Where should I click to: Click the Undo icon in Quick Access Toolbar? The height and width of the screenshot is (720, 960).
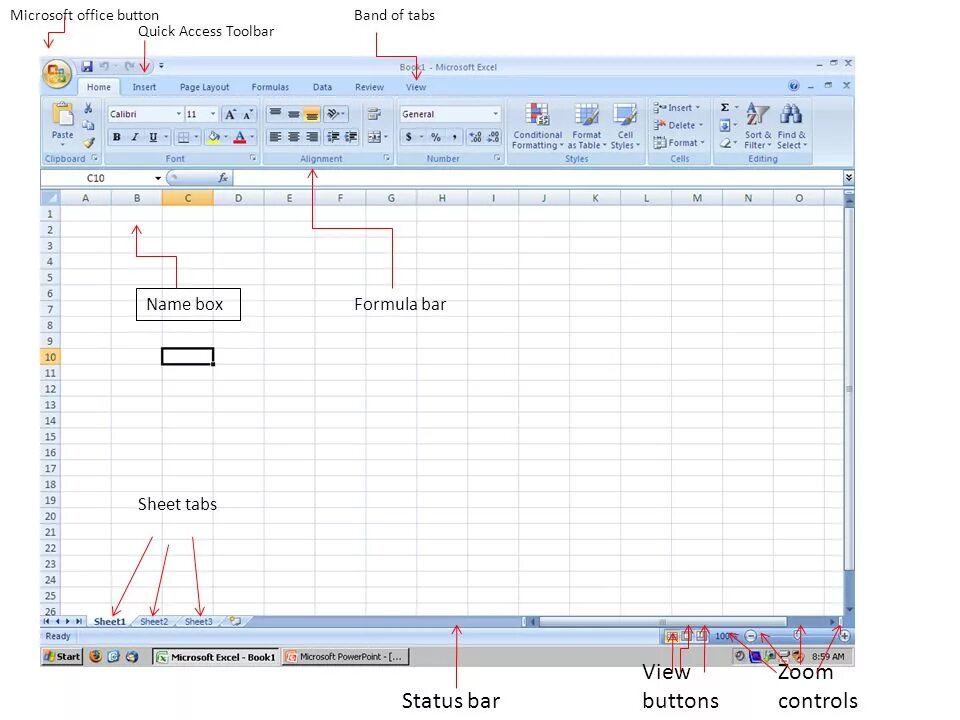click(x=104, y=66)
